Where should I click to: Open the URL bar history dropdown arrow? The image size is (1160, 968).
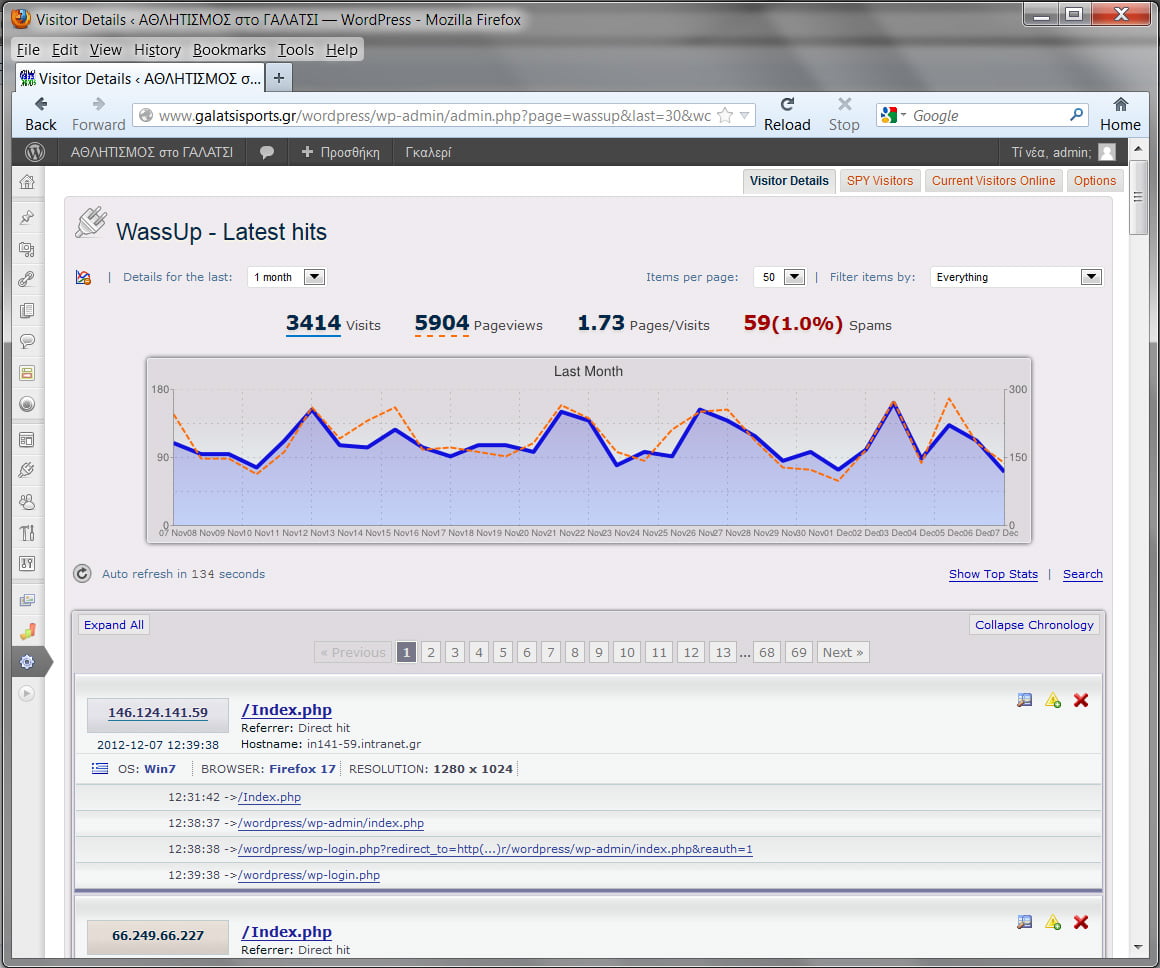tap(745, 115)
